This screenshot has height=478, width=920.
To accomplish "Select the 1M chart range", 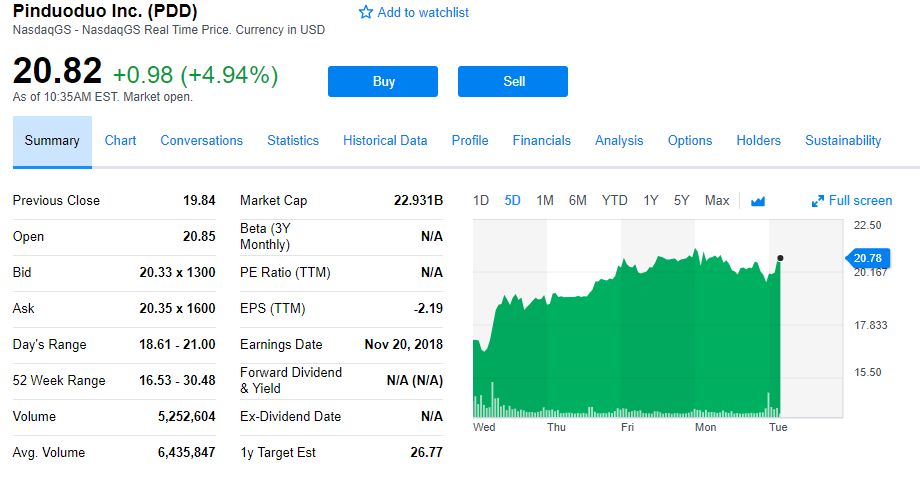I will 545,201.
